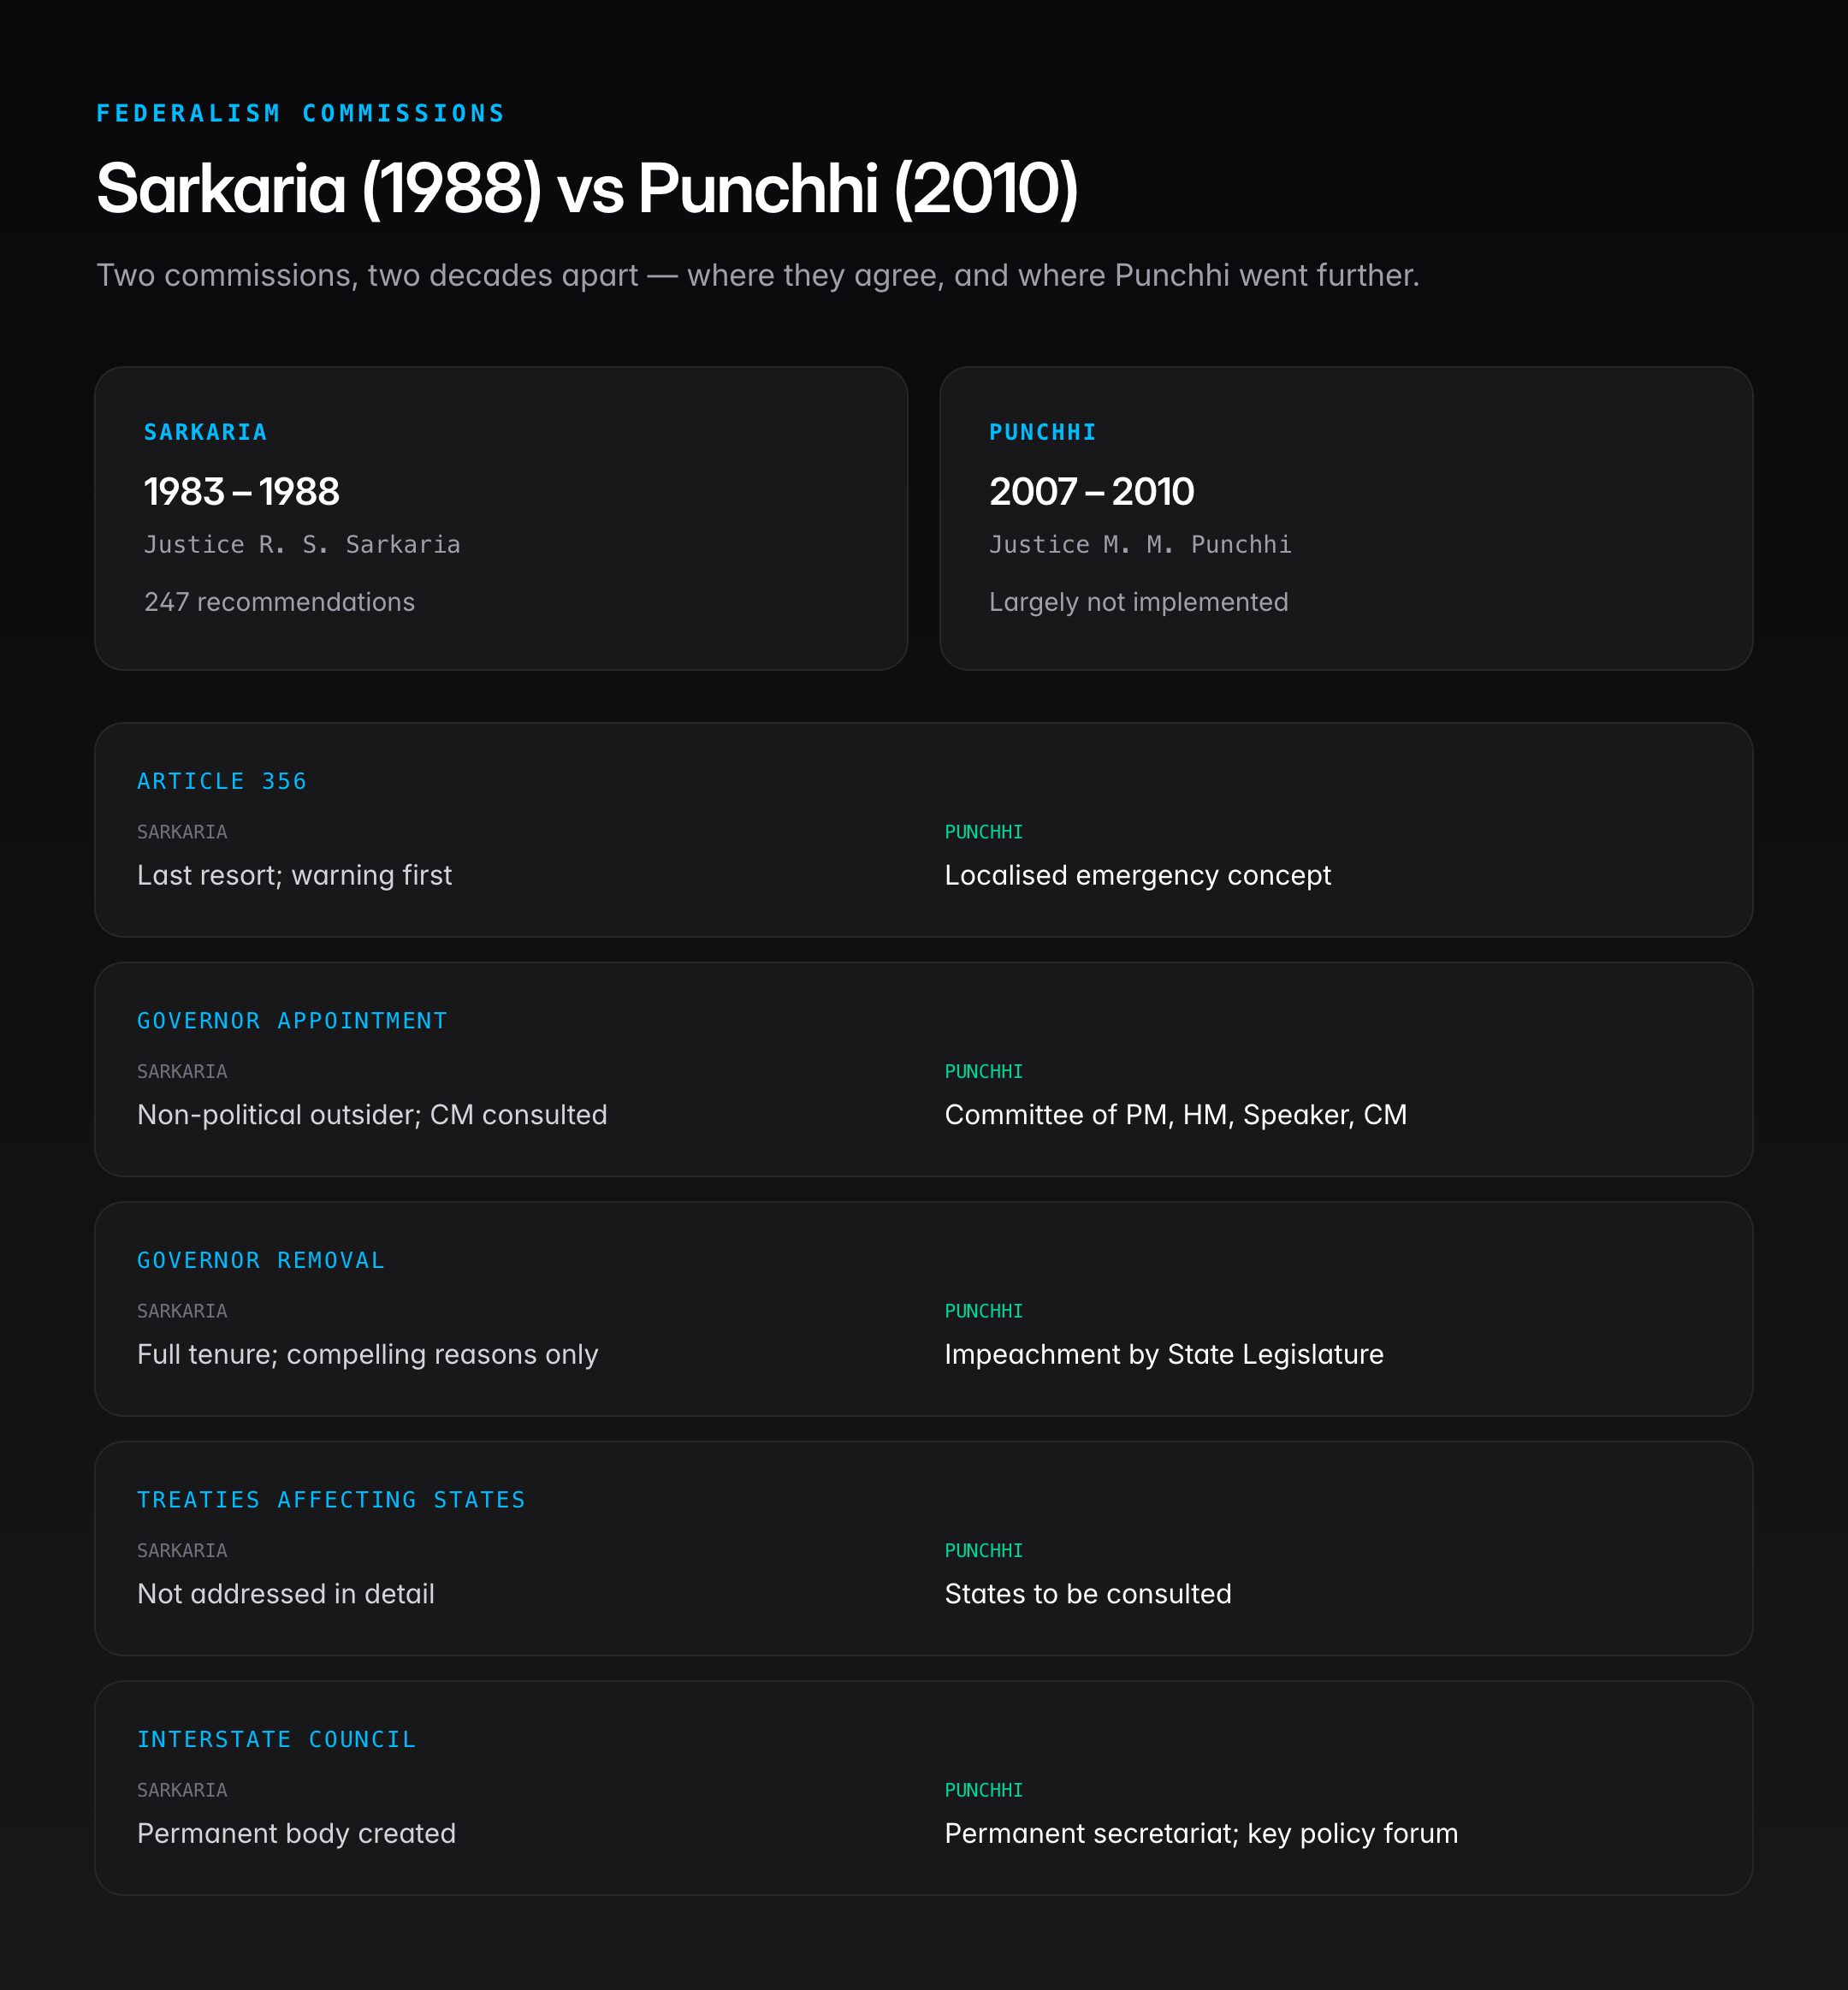Image resolution: width=1848 pixels, height=1990 pixels.
Task: Click the 1983 – 1988 date range
Action: 241,491
